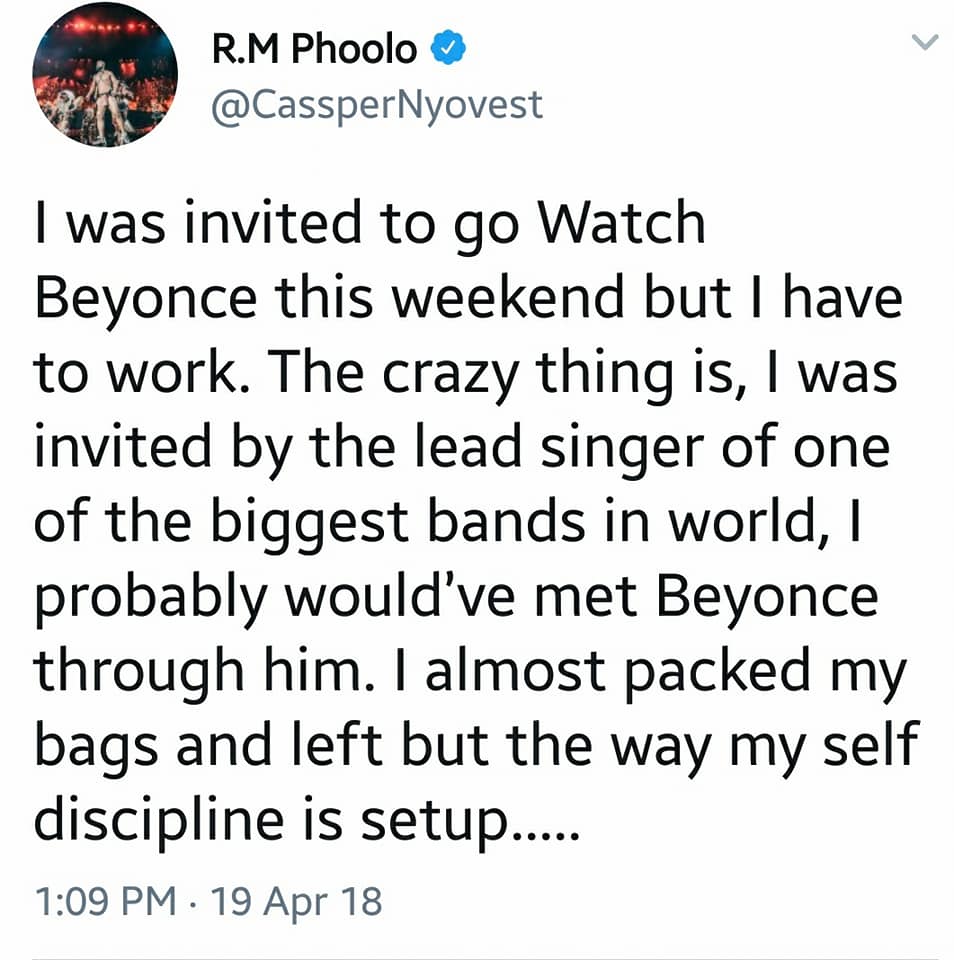Tap the words 'through him.'
This screenshot has height=960, width=954.
pyautogui.click(x=204, y=673)
